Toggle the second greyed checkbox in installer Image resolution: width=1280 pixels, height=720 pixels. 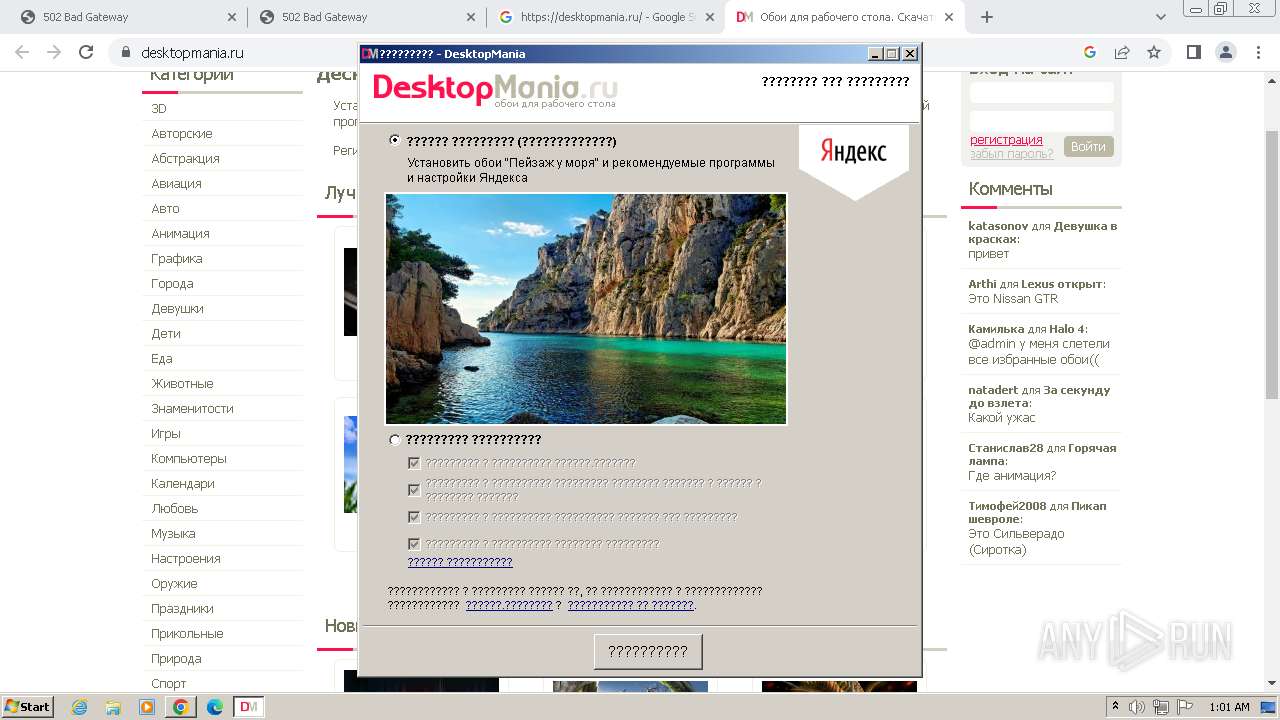[x=414, y=490]
